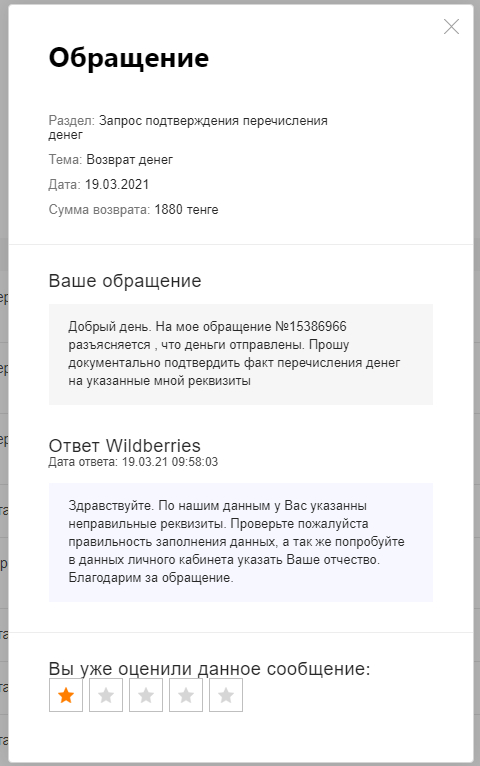Give a four-star rating

tap(186, 695)
